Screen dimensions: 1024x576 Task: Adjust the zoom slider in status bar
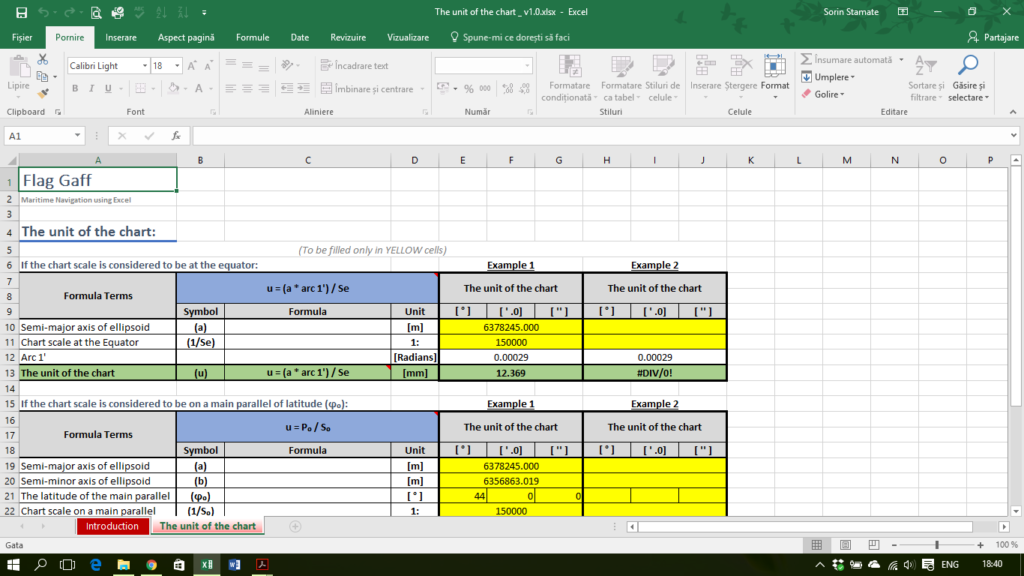coord(937,545)
